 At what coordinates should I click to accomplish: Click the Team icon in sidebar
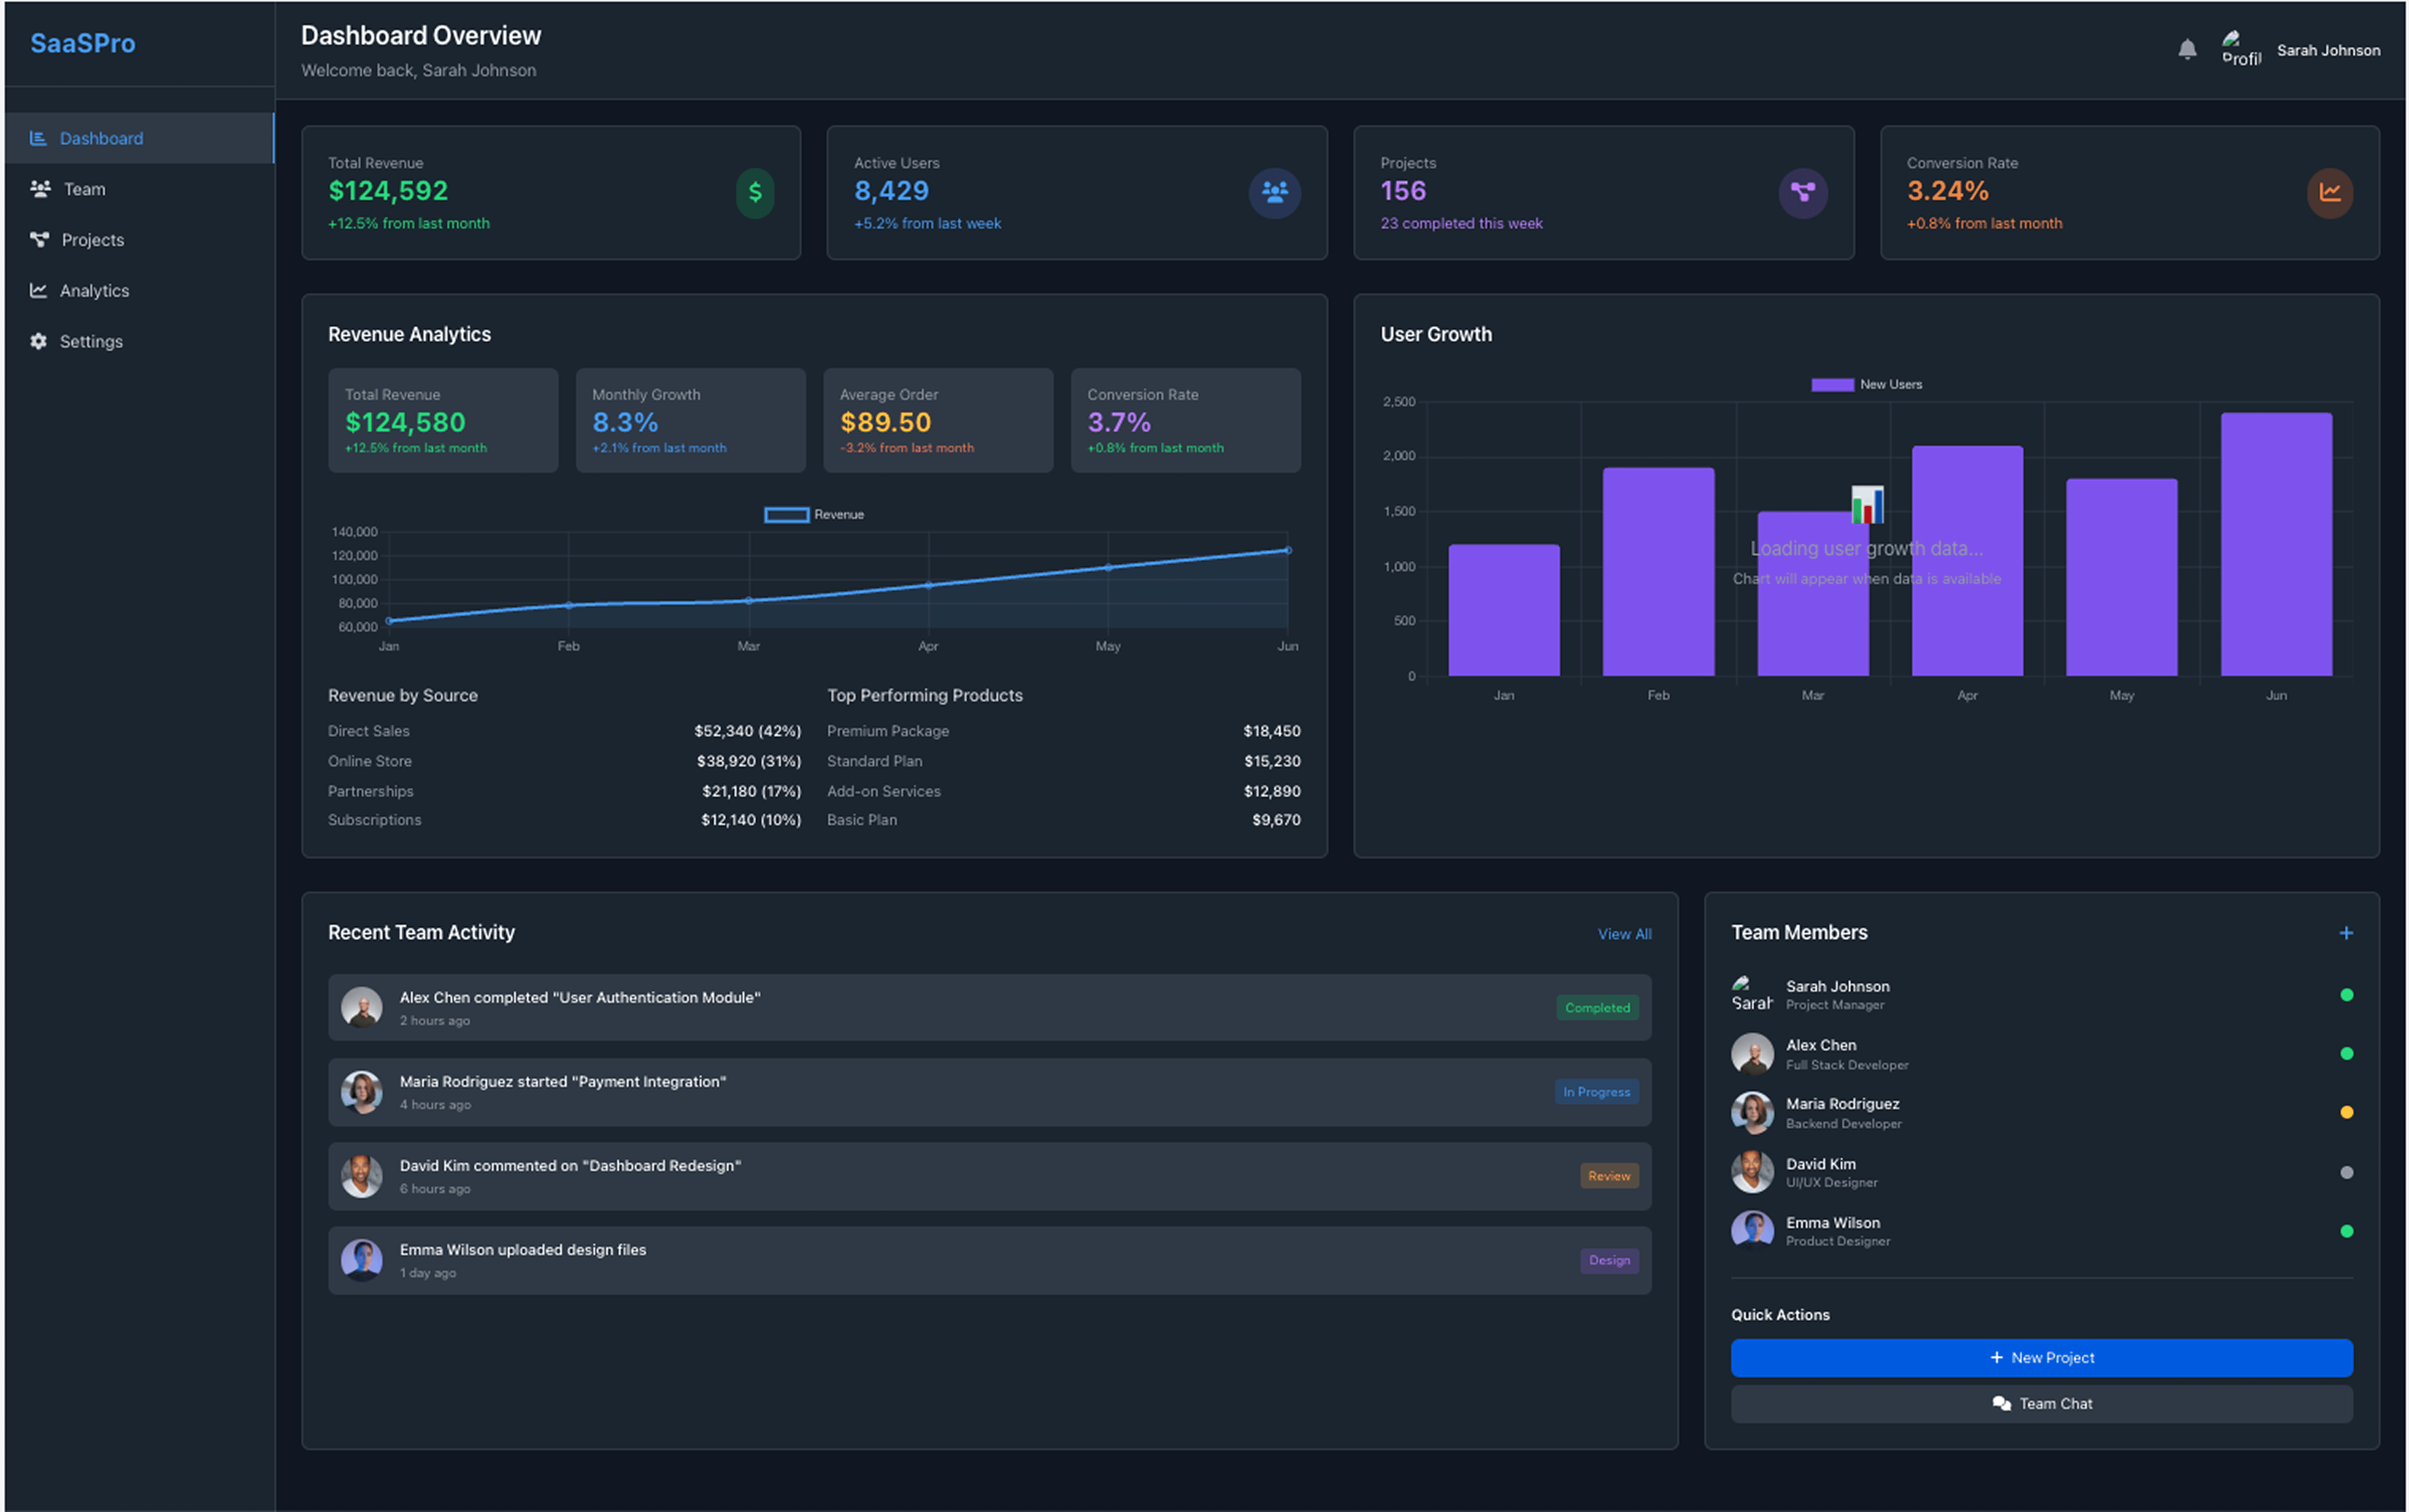pos(40,189)
